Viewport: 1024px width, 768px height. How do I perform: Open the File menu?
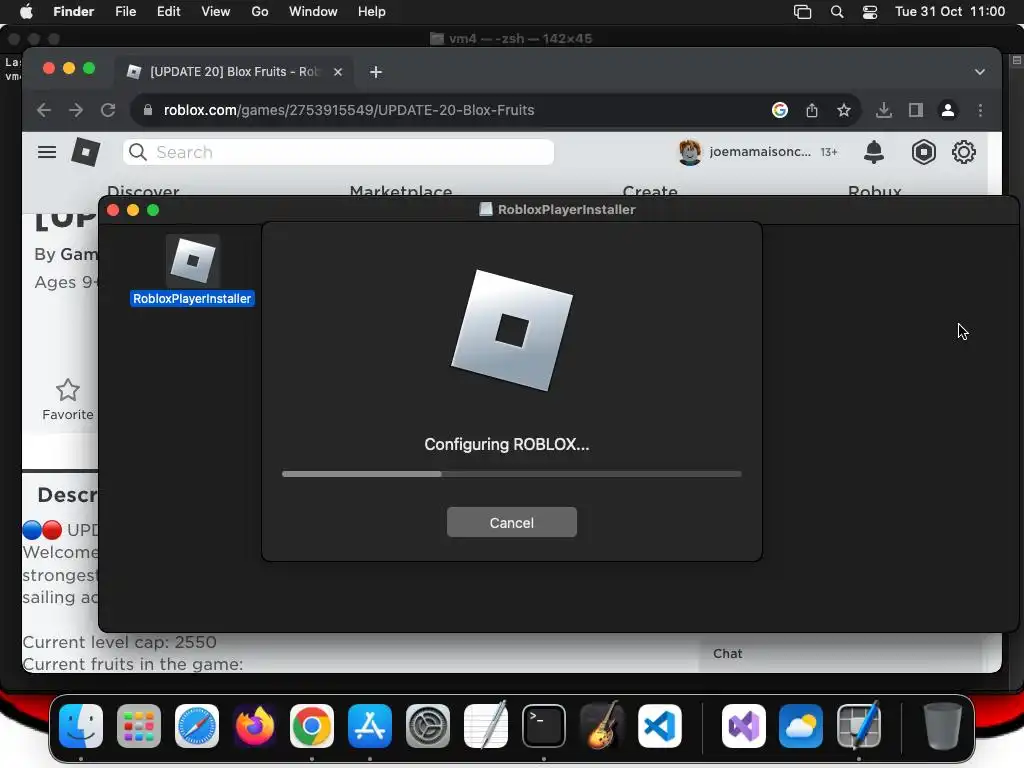[x=125, y=12]
